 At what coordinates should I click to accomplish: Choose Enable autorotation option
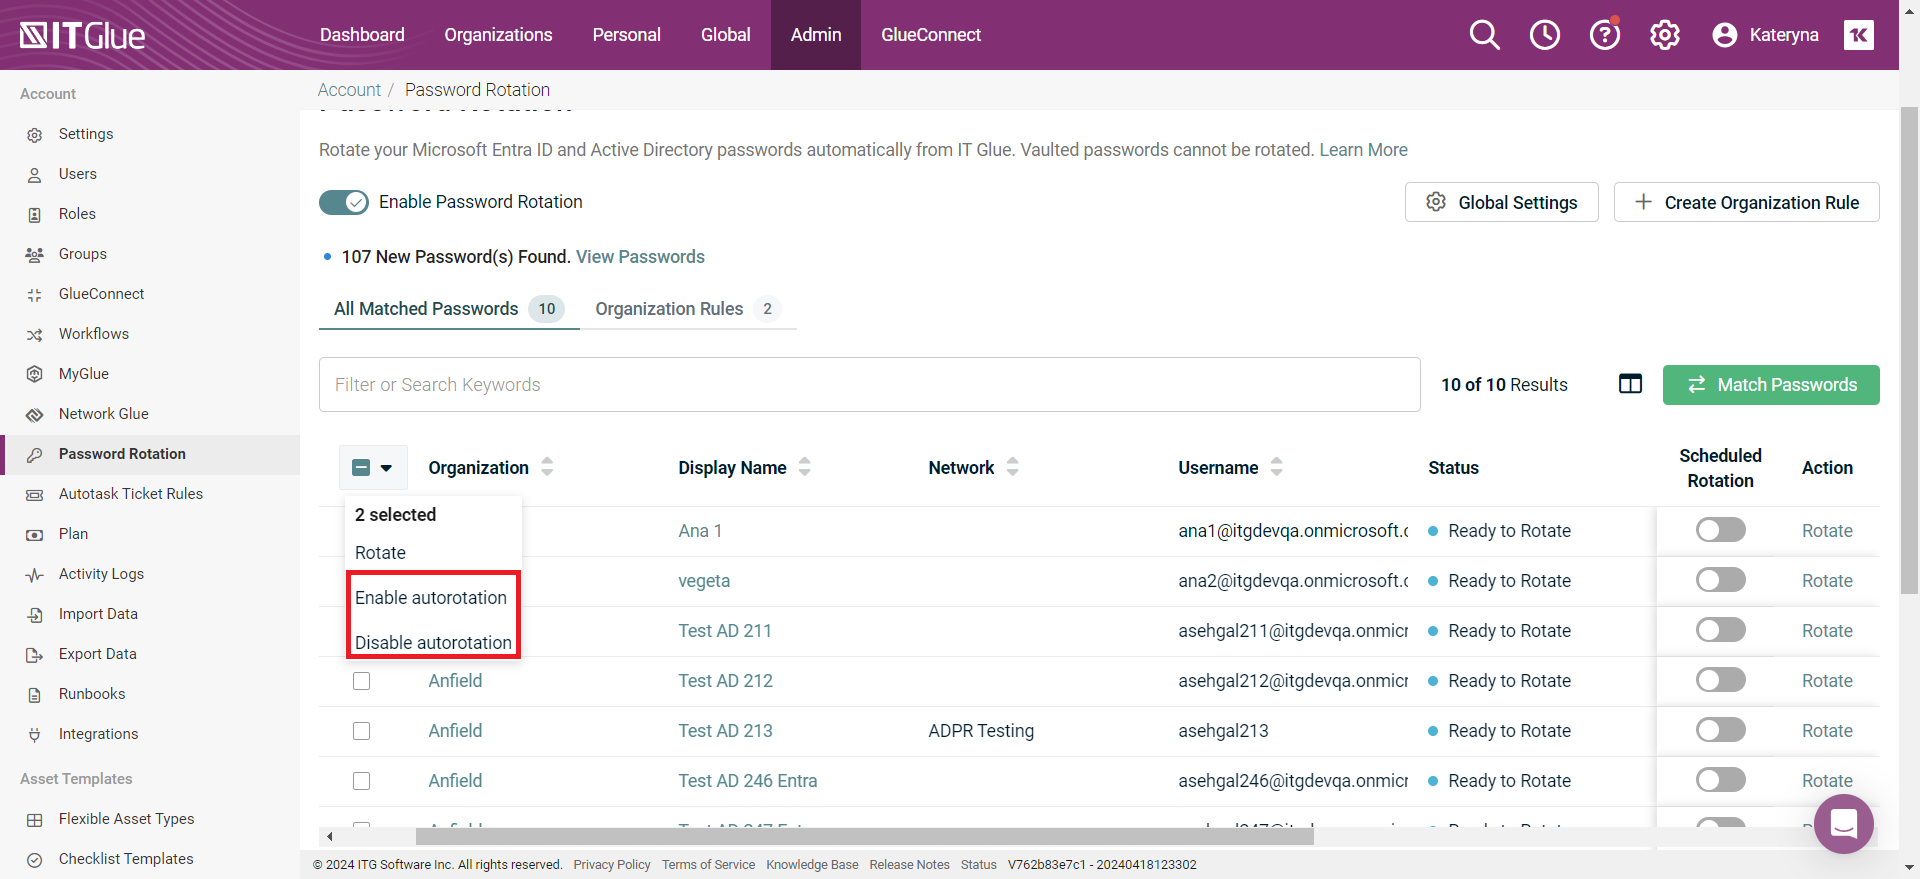[431, 598]
